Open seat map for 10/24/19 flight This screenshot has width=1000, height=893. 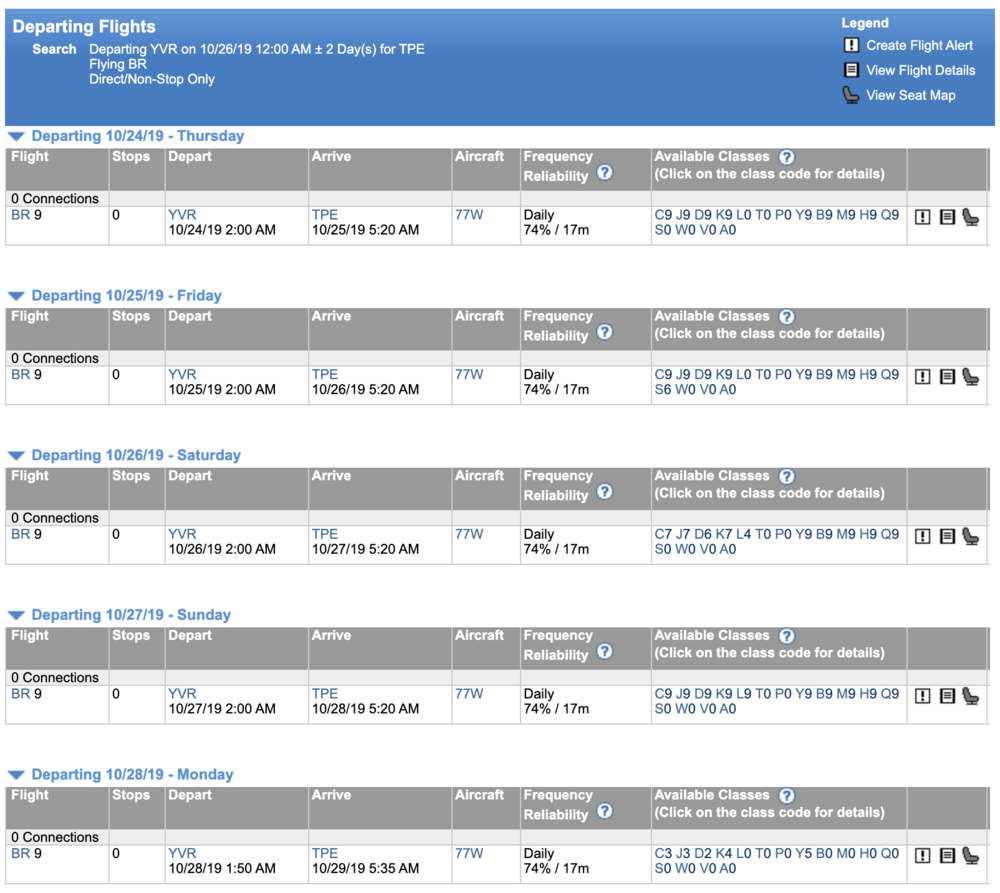[970, 217]
